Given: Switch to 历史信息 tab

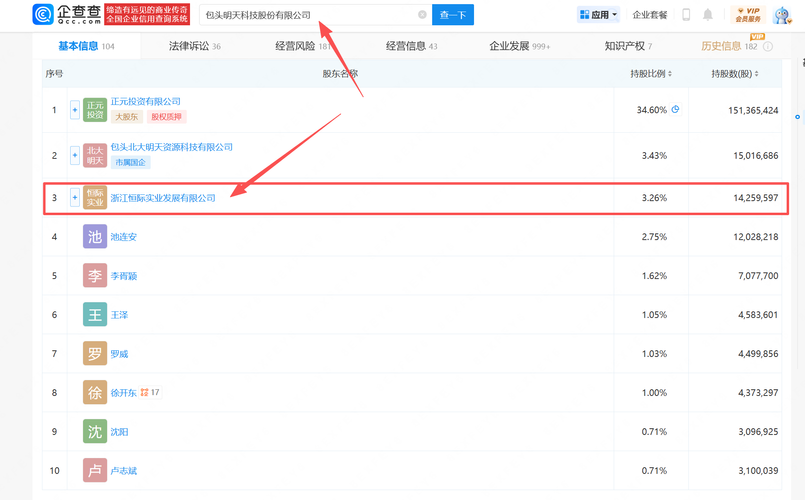Looking at the screenshot, I should pyautogui.click(x=729, y=46).
